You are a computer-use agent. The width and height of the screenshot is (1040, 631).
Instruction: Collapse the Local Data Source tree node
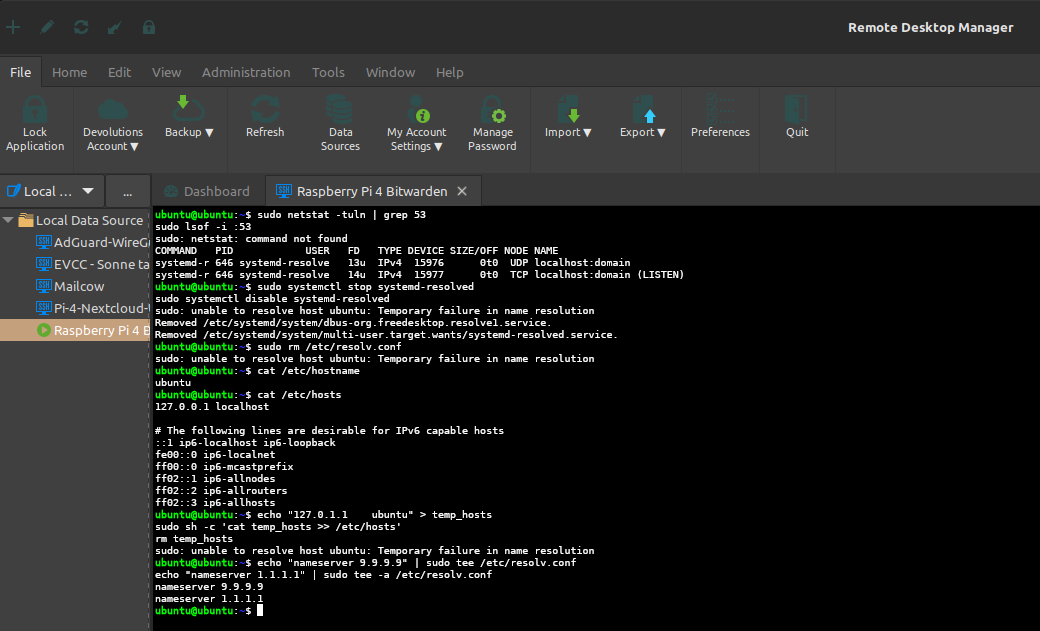pos(9,220)
